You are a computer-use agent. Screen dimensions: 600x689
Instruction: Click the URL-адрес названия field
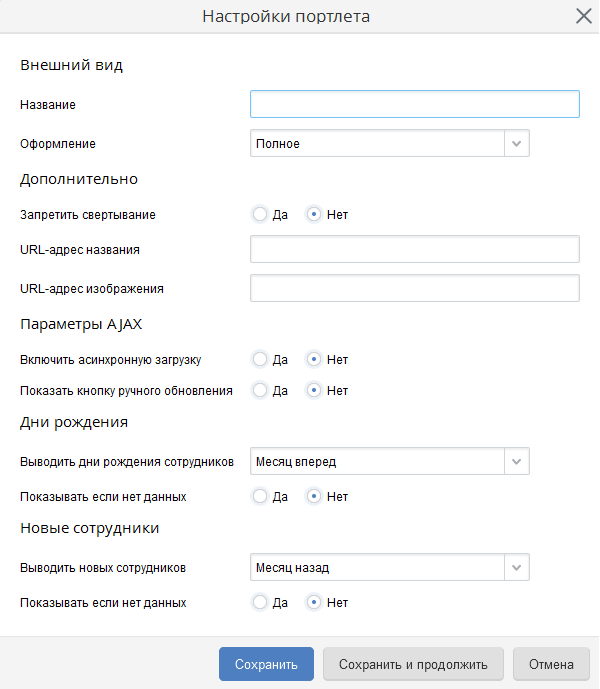coord(414,249)
